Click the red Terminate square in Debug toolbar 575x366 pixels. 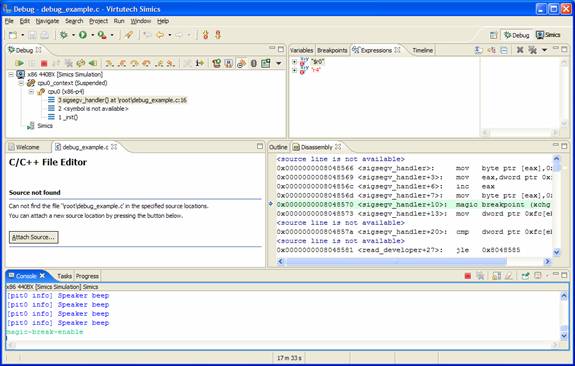[x=44, y=63]
